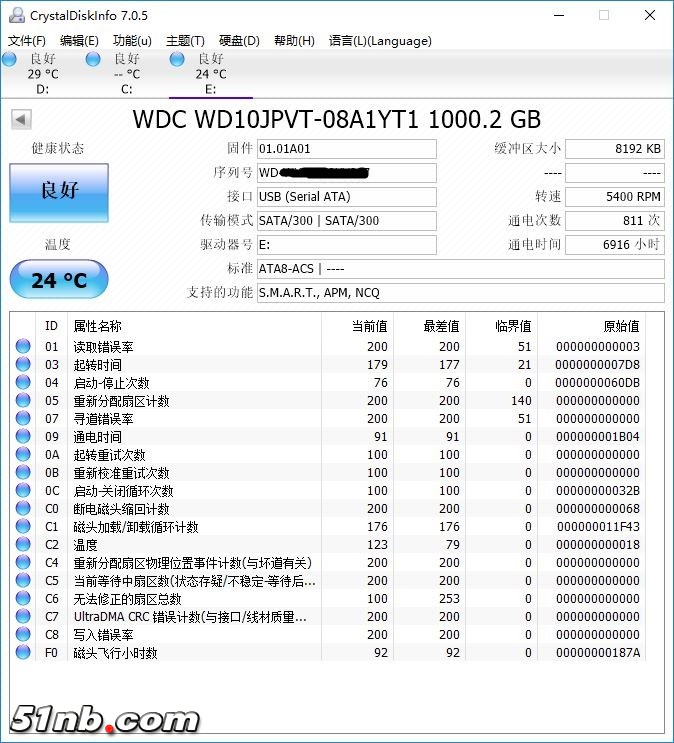674x743 pixels.
Task: Click the status dot for F0 磁头飞行小时数
Action: click(23, 652)
